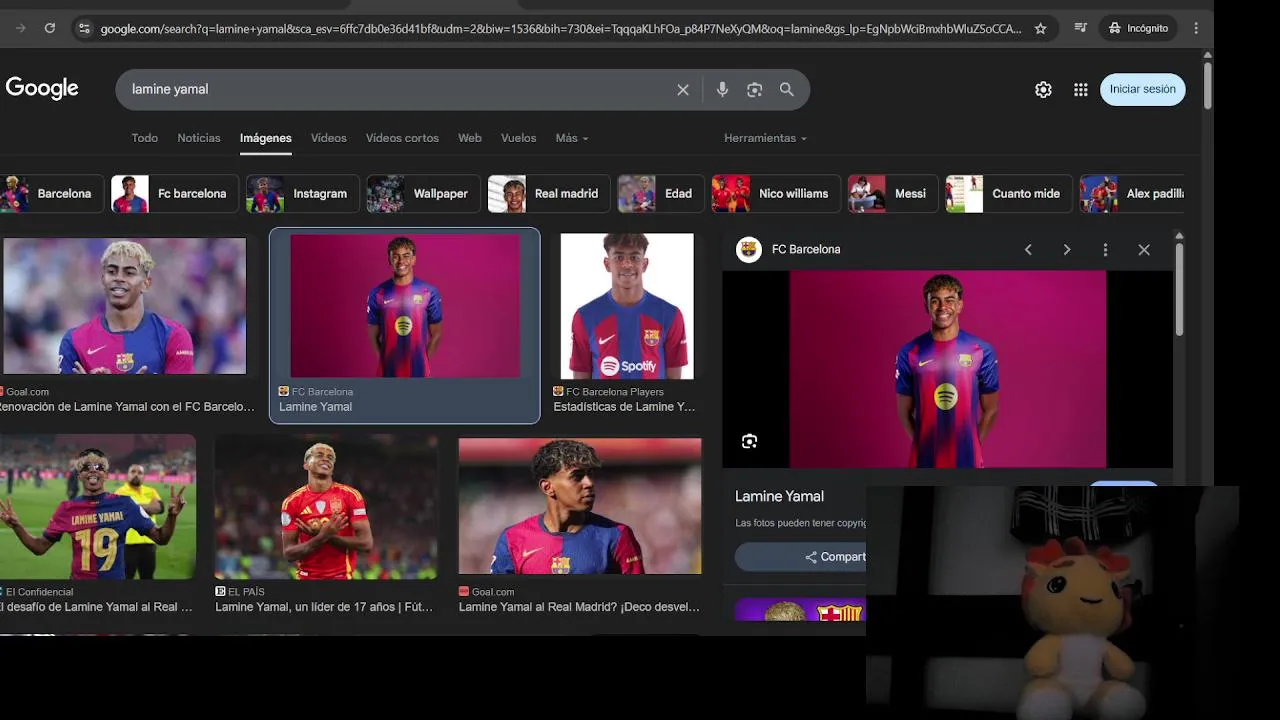Click the browser forward arrow
Viewport: 1280px width, 720px height.
coord(21,28)
